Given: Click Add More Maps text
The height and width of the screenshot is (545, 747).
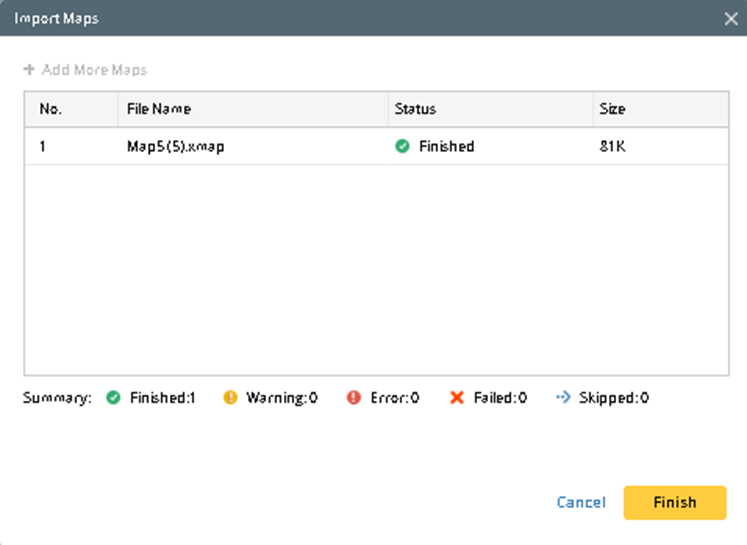Looking at the screenshot, I should pyautogui.click(x=94, y=70).
